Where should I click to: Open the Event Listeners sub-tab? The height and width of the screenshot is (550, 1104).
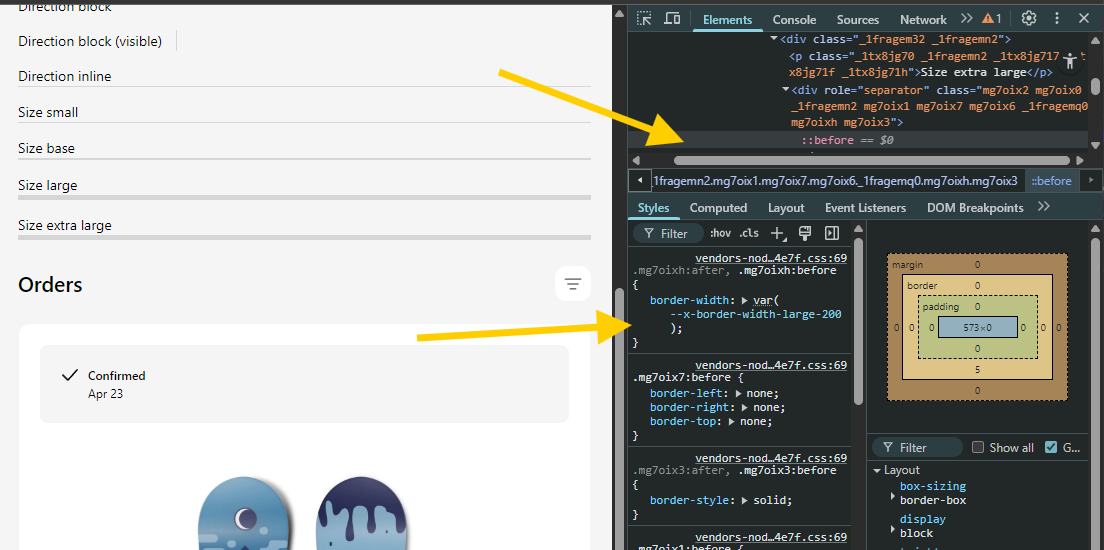tap(865, 208)
